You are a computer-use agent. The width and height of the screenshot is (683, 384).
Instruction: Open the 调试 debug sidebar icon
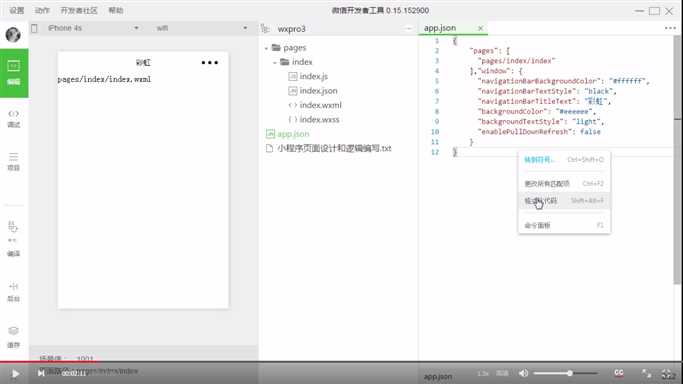(14, 118)
